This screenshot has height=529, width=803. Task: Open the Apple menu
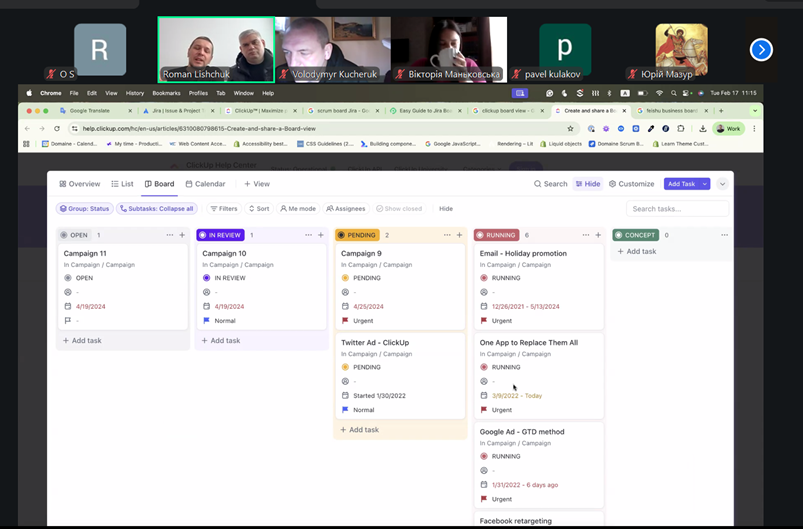(x=29, y=93)
